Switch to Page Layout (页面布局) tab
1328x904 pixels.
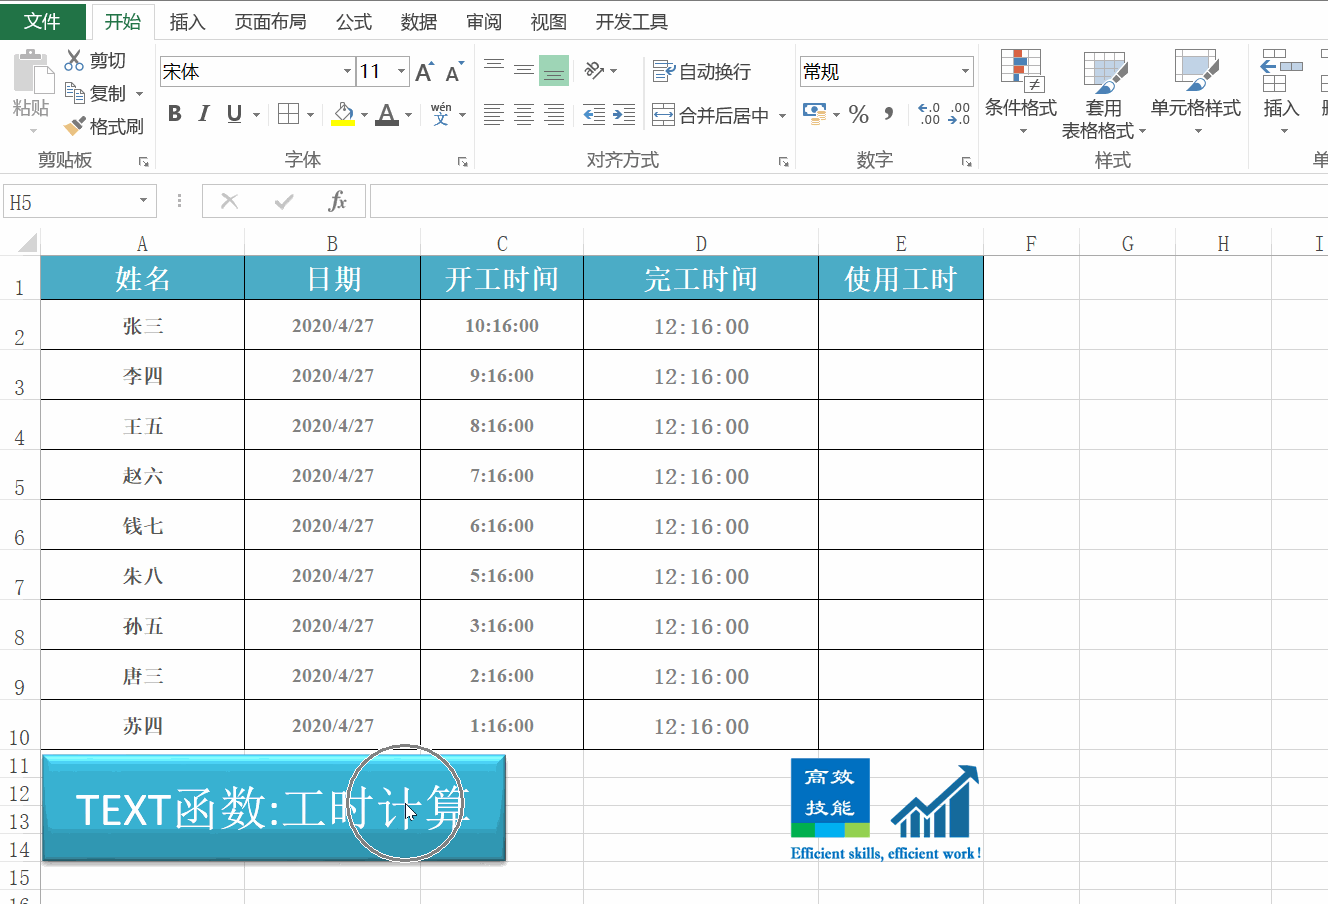click(x=270, y=22)
